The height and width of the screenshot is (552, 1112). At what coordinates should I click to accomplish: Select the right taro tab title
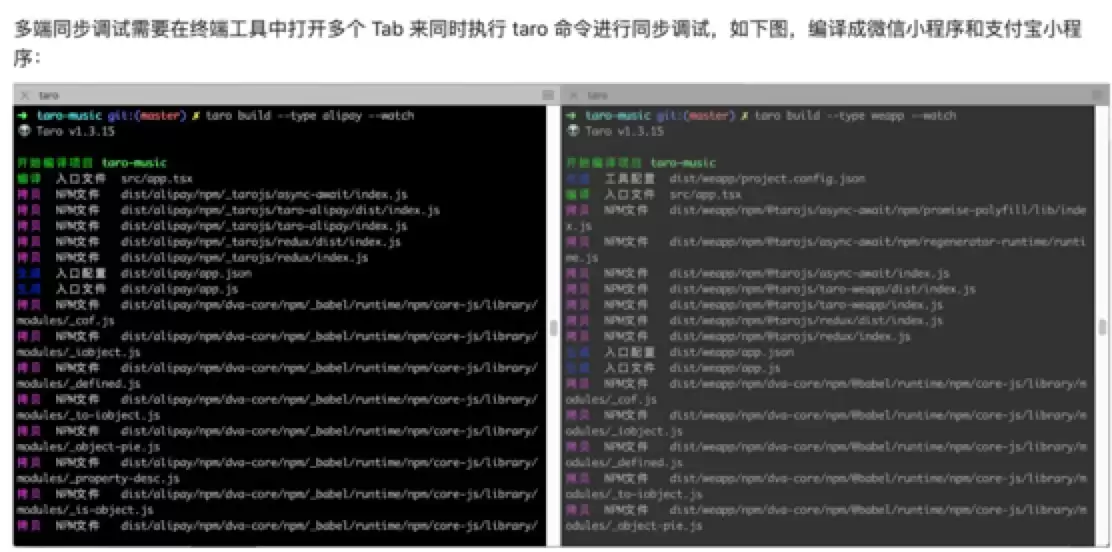(597, 95)
